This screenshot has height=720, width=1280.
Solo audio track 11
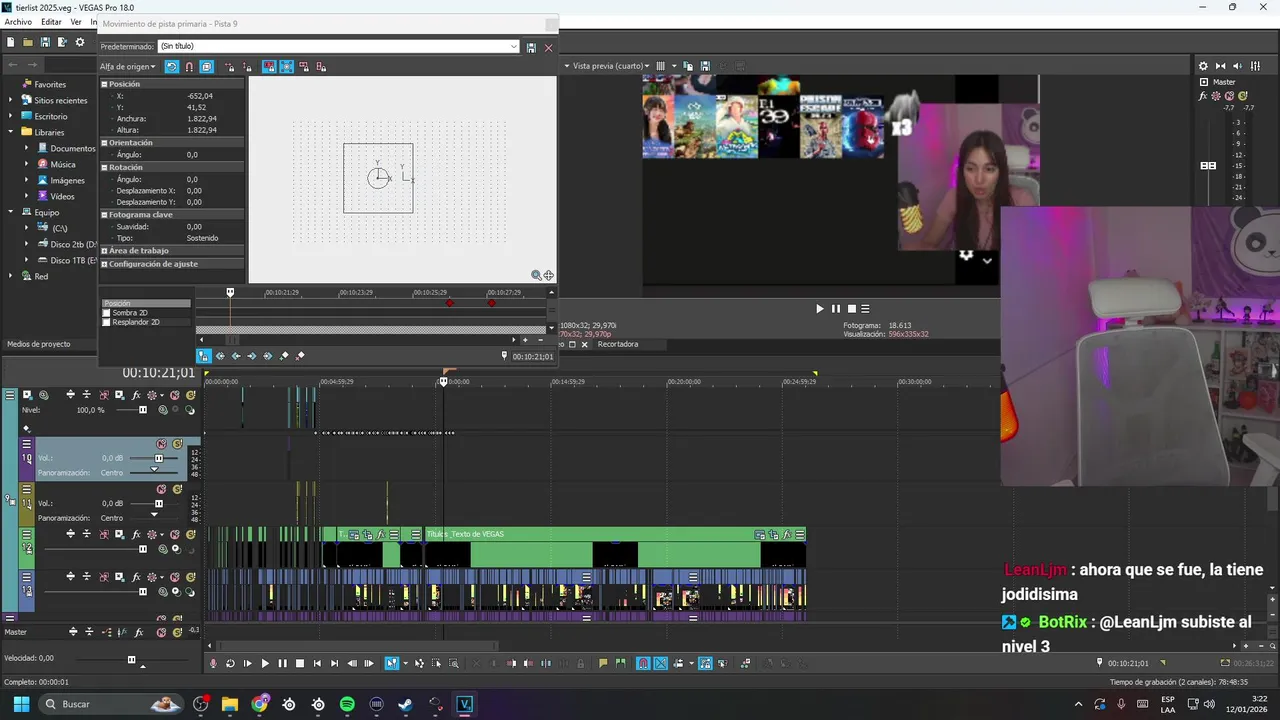coord(177,490)
